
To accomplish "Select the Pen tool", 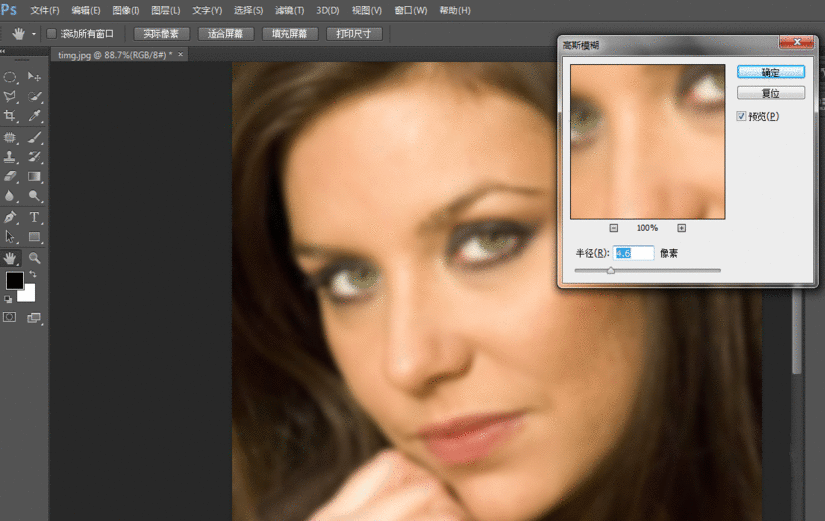I will (x=11, y=217).
